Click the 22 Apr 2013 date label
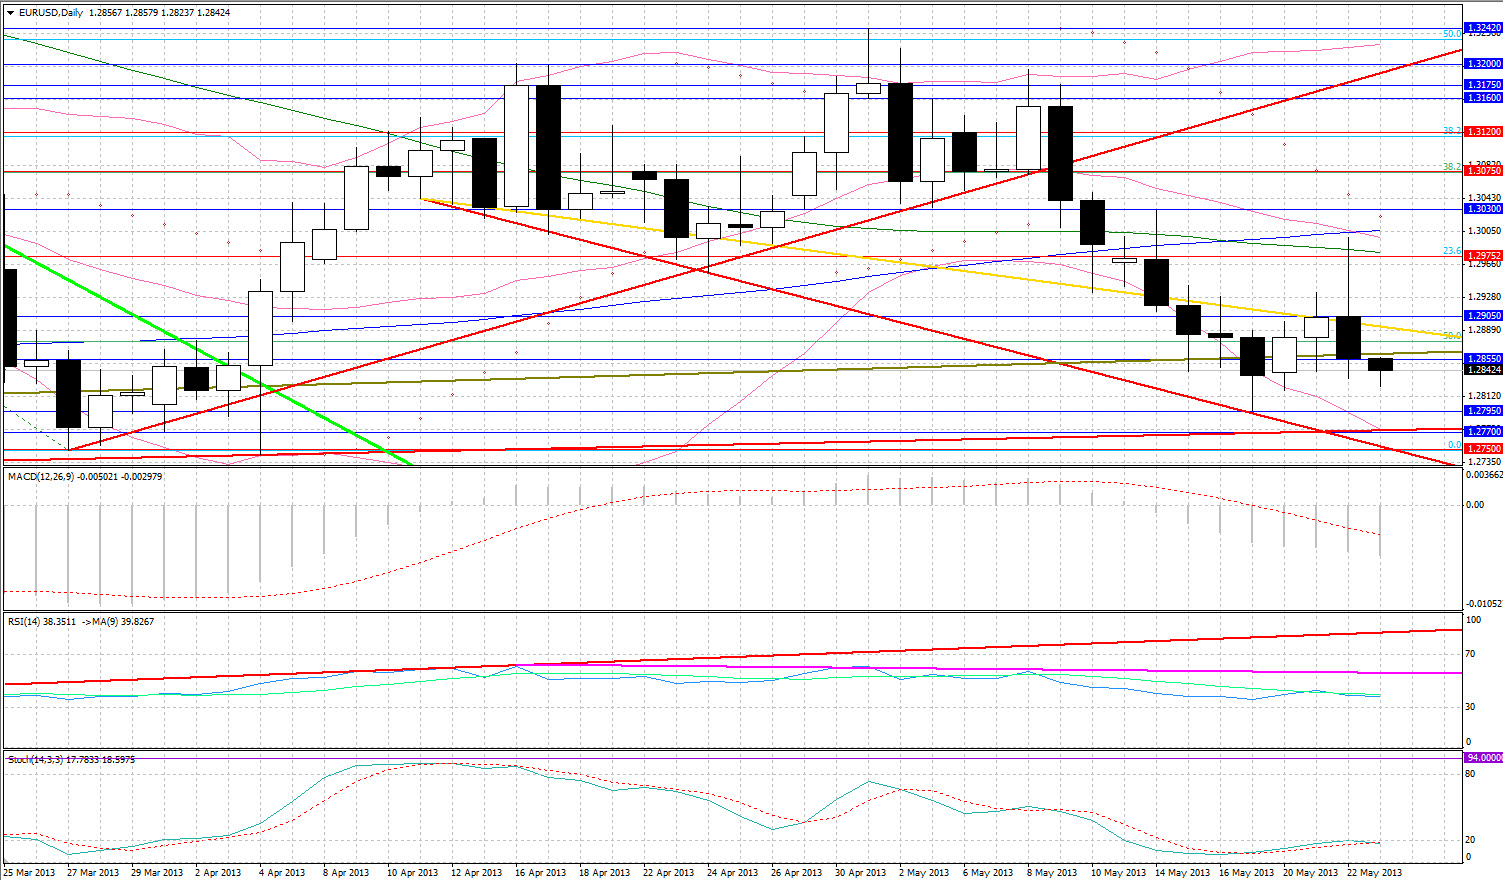This screenshot has width=1503, height=880. [x=669, y=872]
